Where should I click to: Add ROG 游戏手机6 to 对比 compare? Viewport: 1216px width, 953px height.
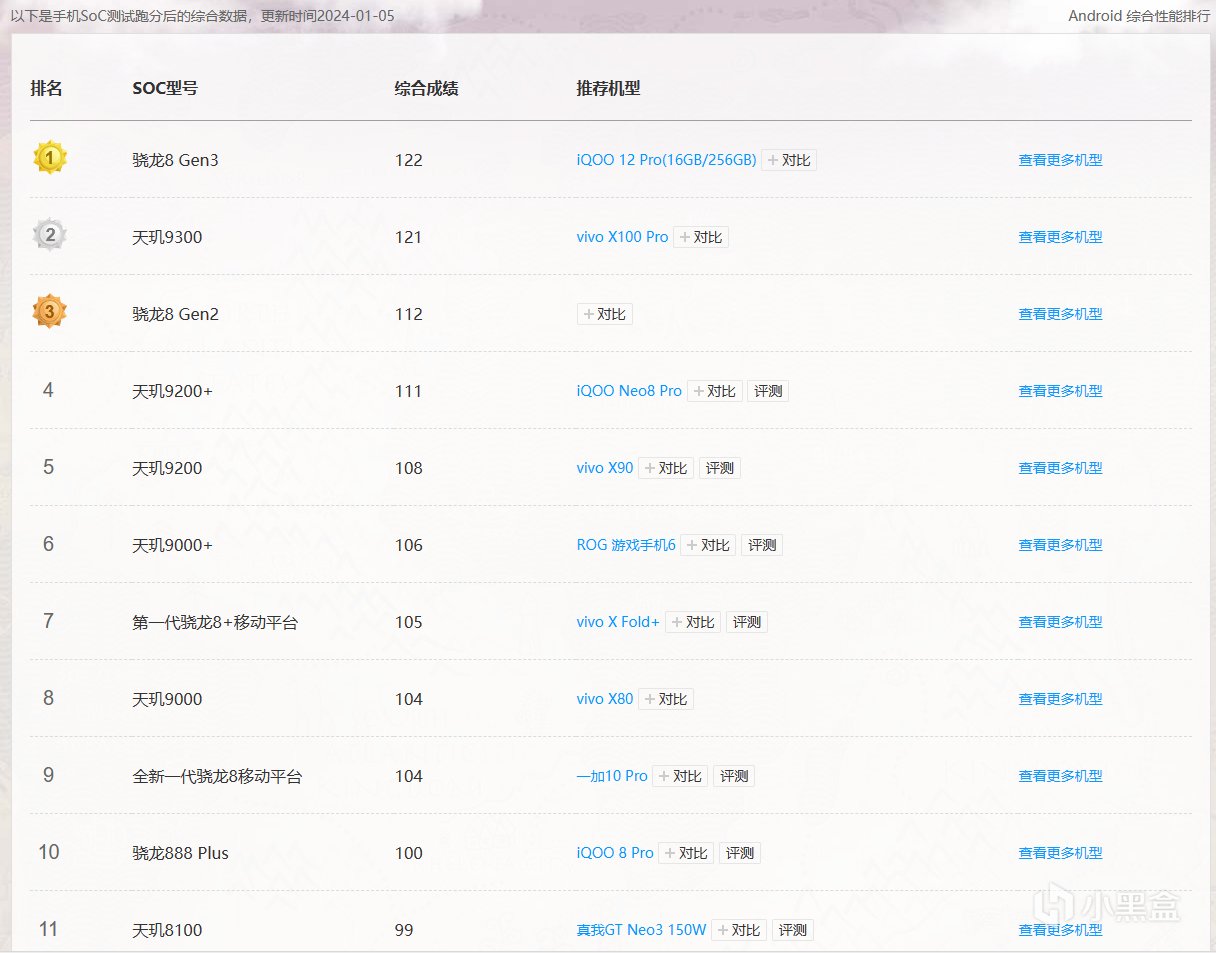click(708, 545)
